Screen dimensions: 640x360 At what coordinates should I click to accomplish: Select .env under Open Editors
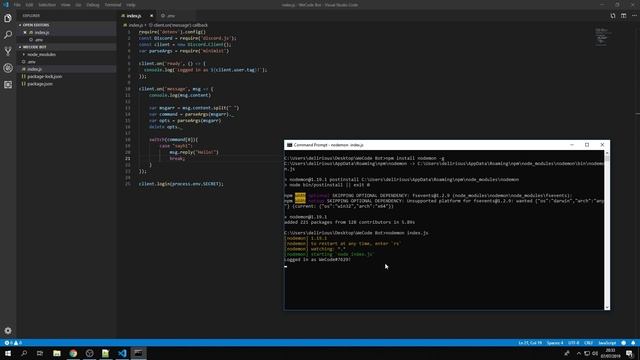[x=39, y=40]
